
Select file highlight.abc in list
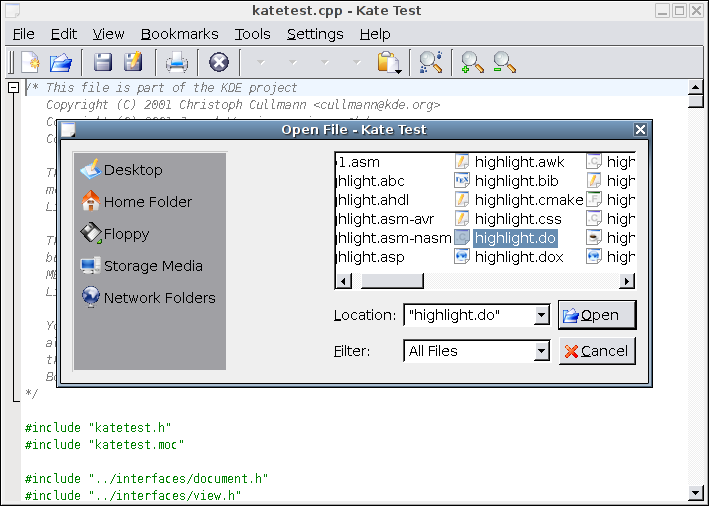point(370,181)
